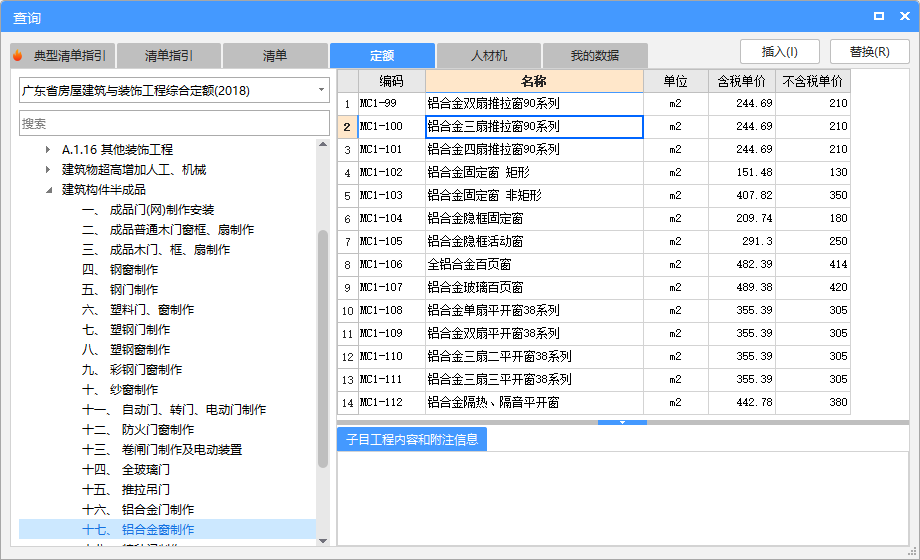The width and height of the screenshot is (920, 560).
Task: Select 十七、铝合金窗制作
Action: pyautogui.click(x=138, y=529)
